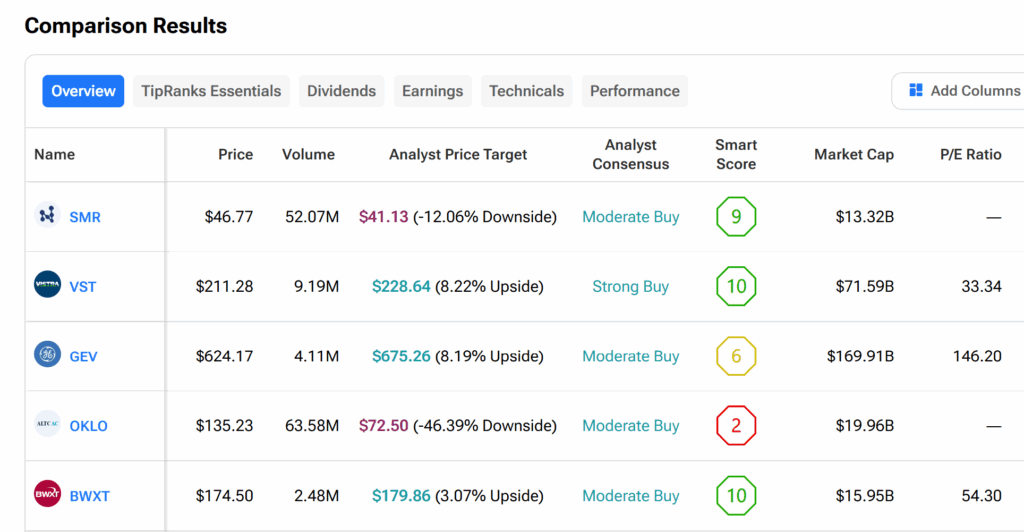
Task: Open the Dividends tab
Action: pos(342,91)
